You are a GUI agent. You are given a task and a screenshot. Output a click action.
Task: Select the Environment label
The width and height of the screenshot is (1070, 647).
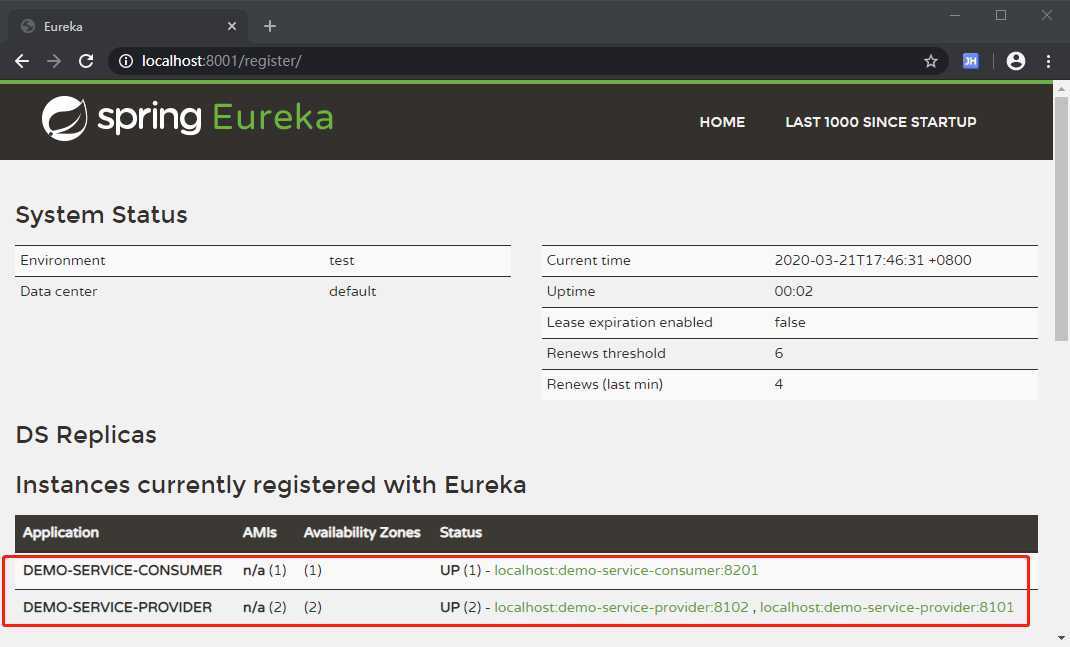[x=63, y=260]
